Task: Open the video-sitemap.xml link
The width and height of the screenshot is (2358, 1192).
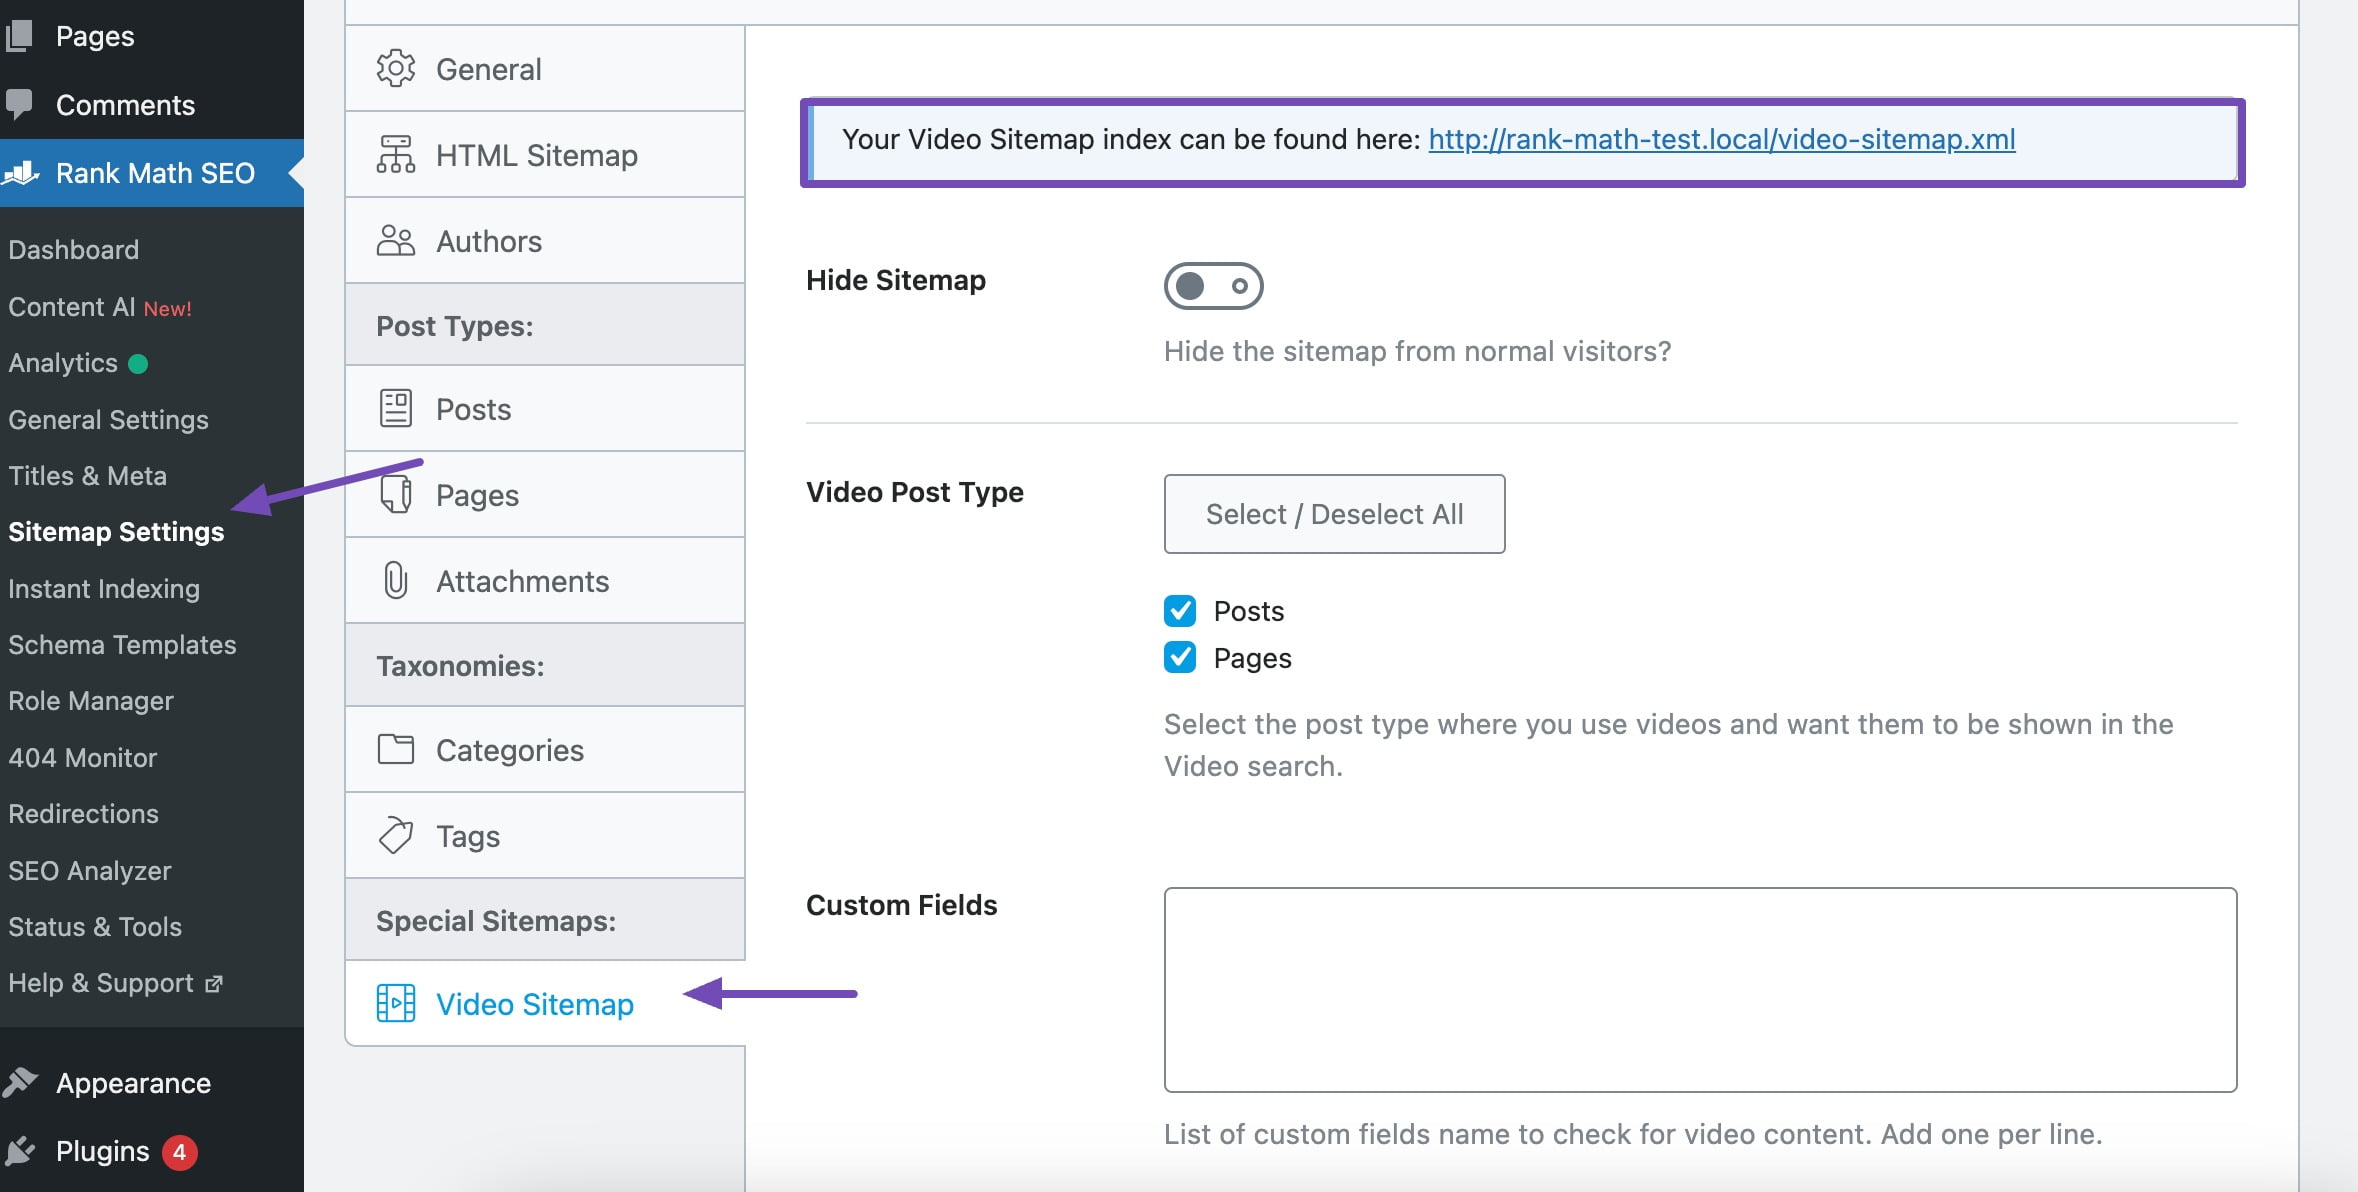Action: (1721, 139)
